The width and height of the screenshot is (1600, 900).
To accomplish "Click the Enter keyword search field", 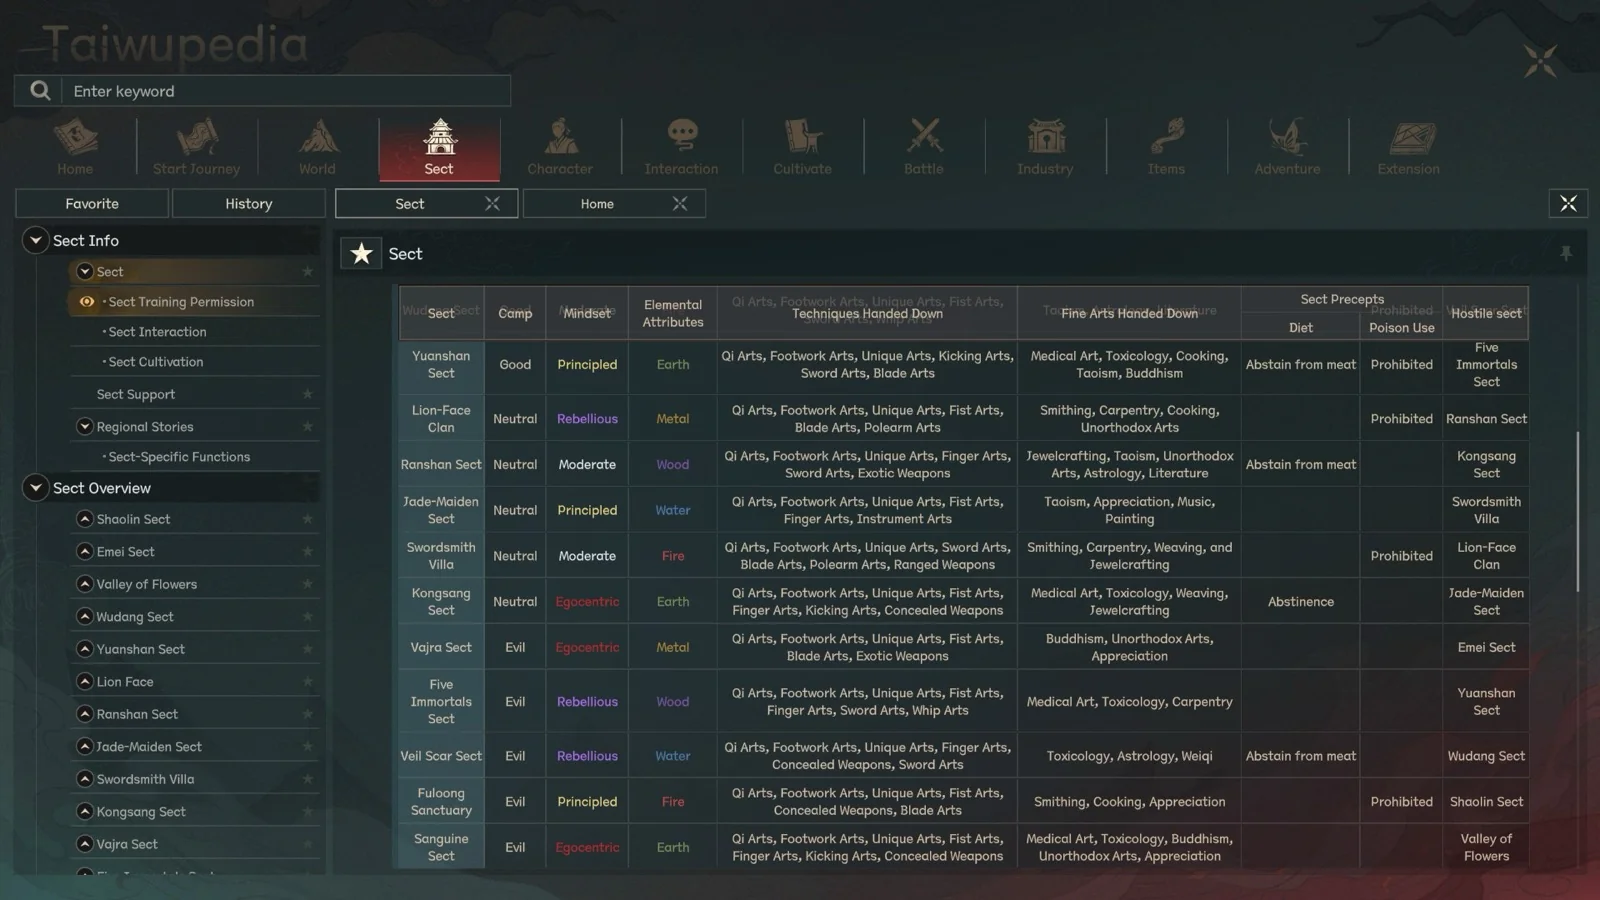I will click(286, 90).
